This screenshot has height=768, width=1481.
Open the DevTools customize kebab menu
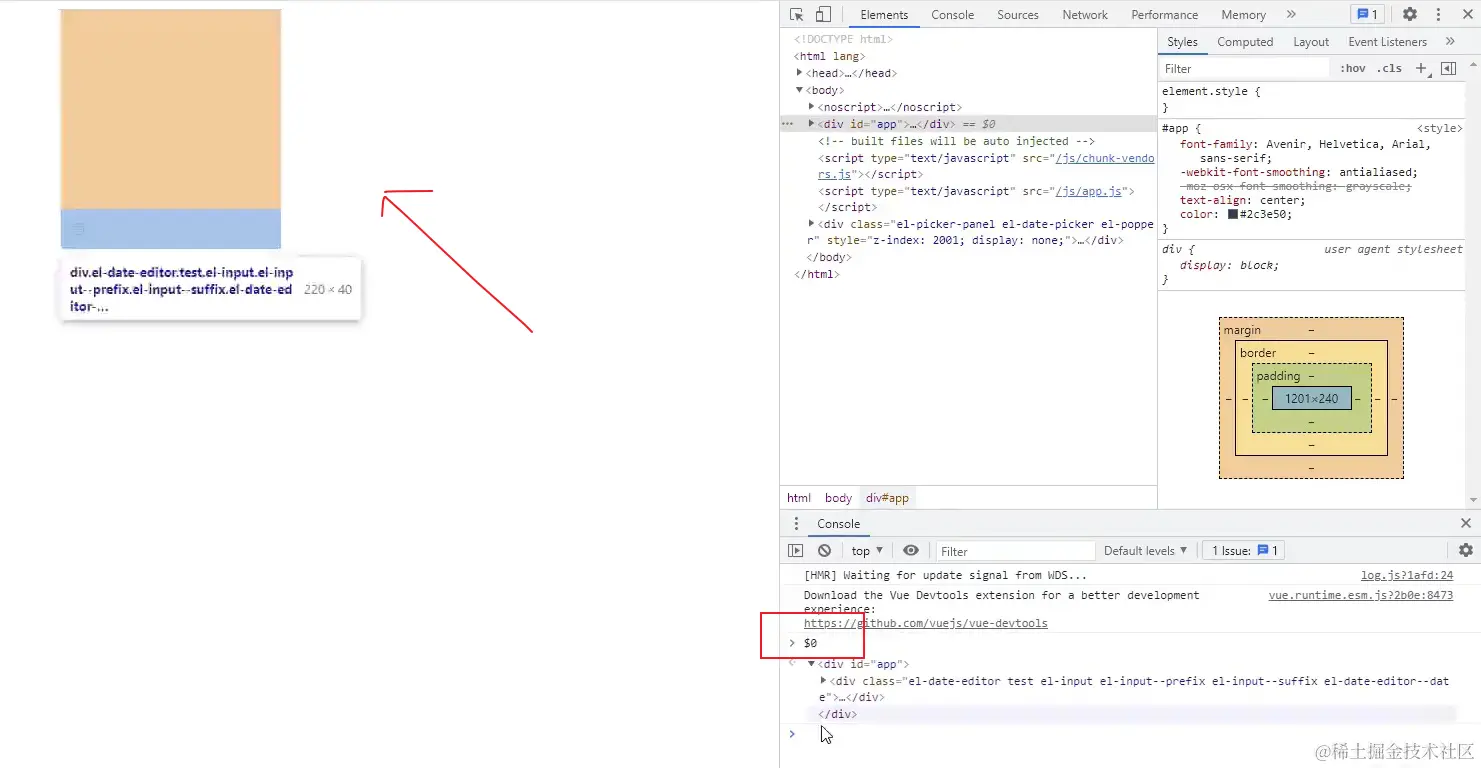[1439, 14]
